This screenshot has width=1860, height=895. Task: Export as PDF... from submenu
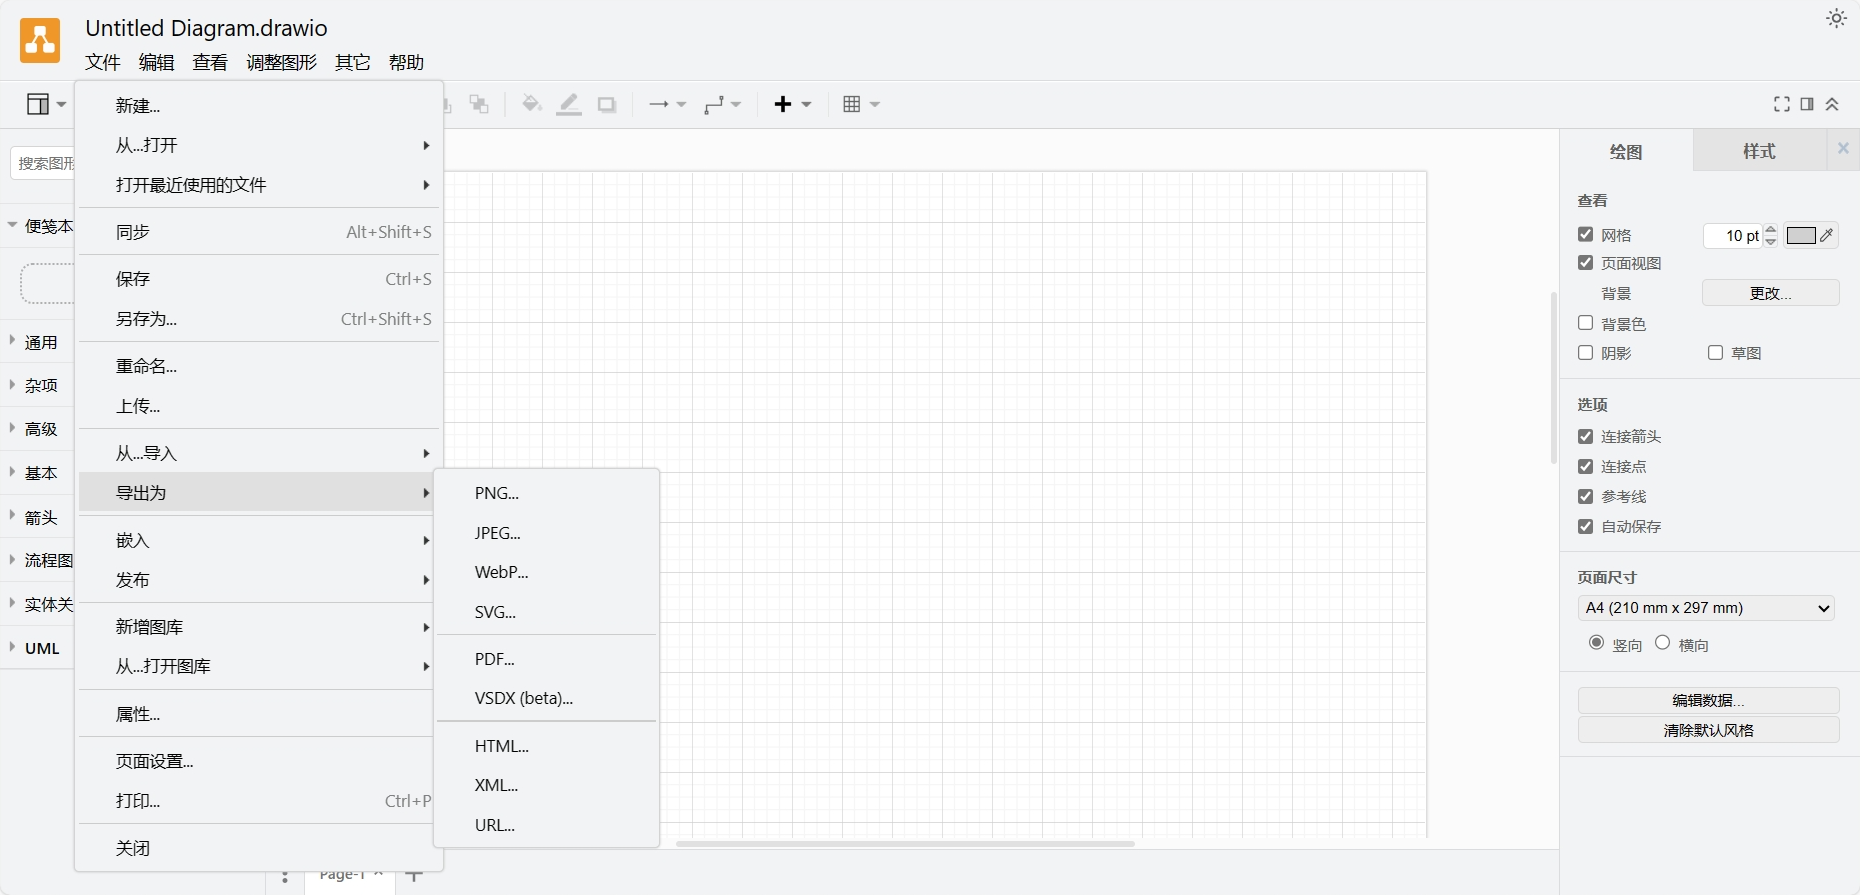pyautogui.click(x=547, y=659)
